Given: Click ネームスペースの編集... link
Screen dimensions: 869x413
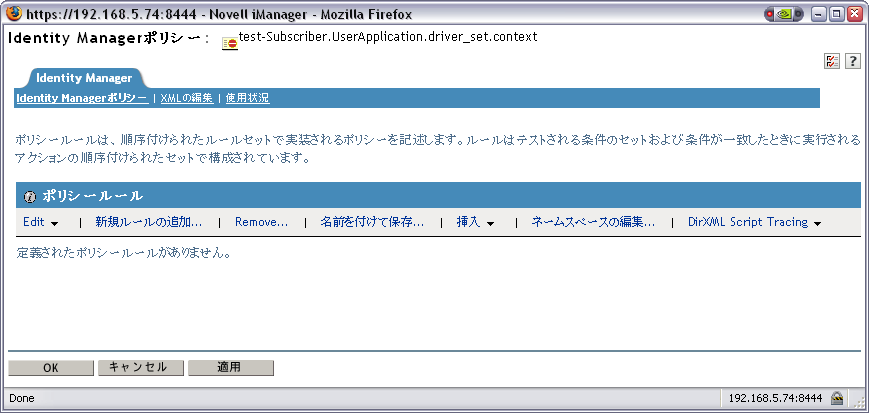Looking at the screenshot, I should tap(593, 222).
